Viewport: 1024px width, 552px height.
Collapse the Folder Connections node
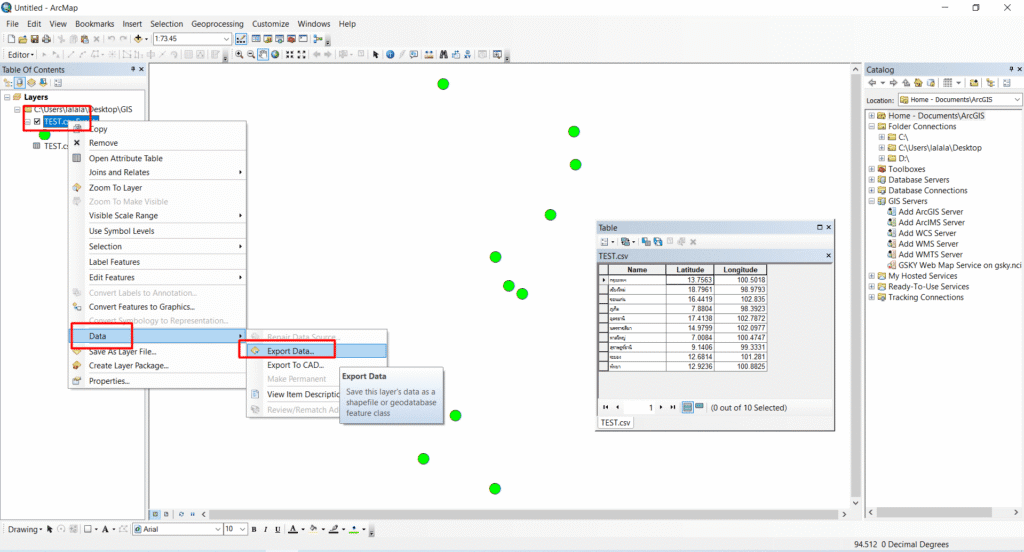pos(871,127)
